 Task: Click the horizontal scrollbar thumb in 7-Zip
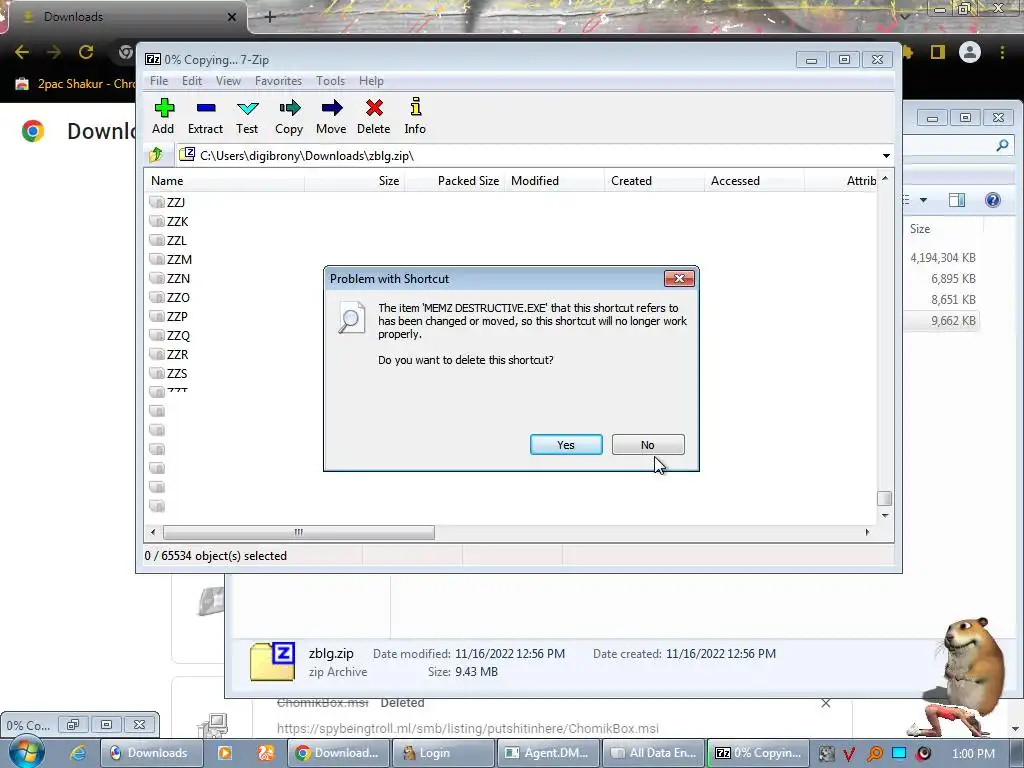[298, 532]
